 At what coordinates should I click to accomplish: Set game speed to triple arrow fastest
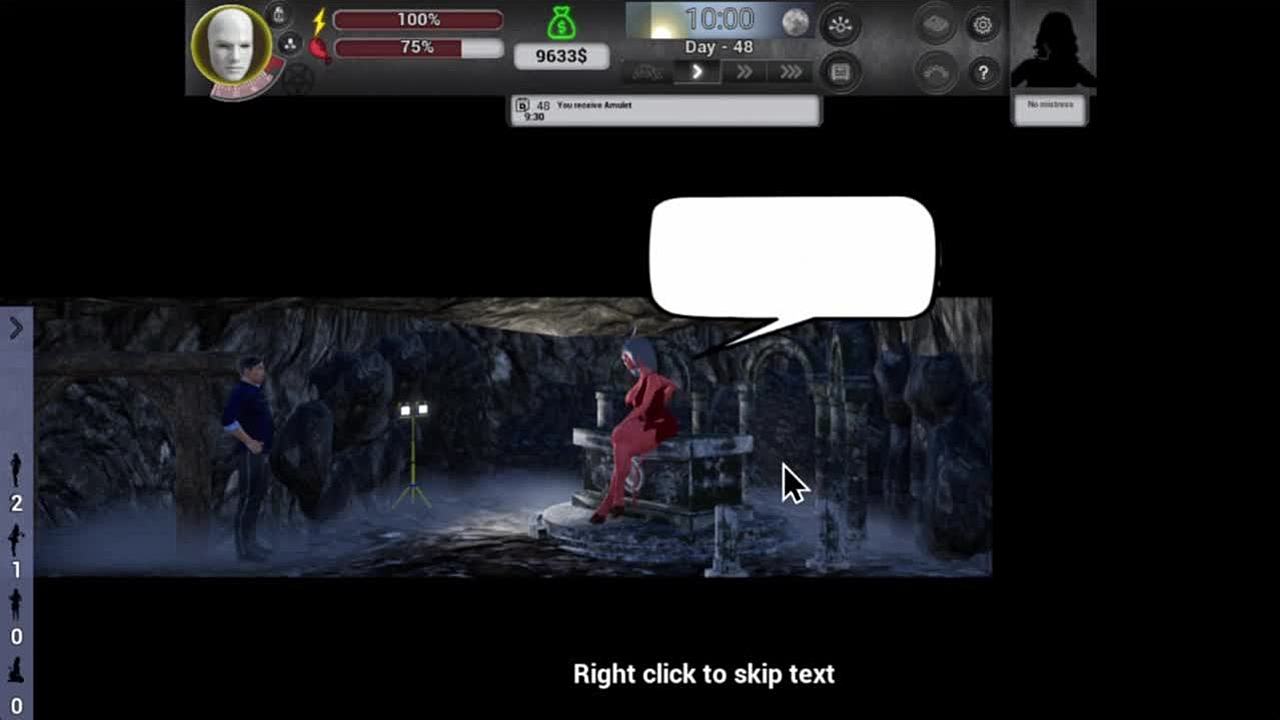(790, 72)
